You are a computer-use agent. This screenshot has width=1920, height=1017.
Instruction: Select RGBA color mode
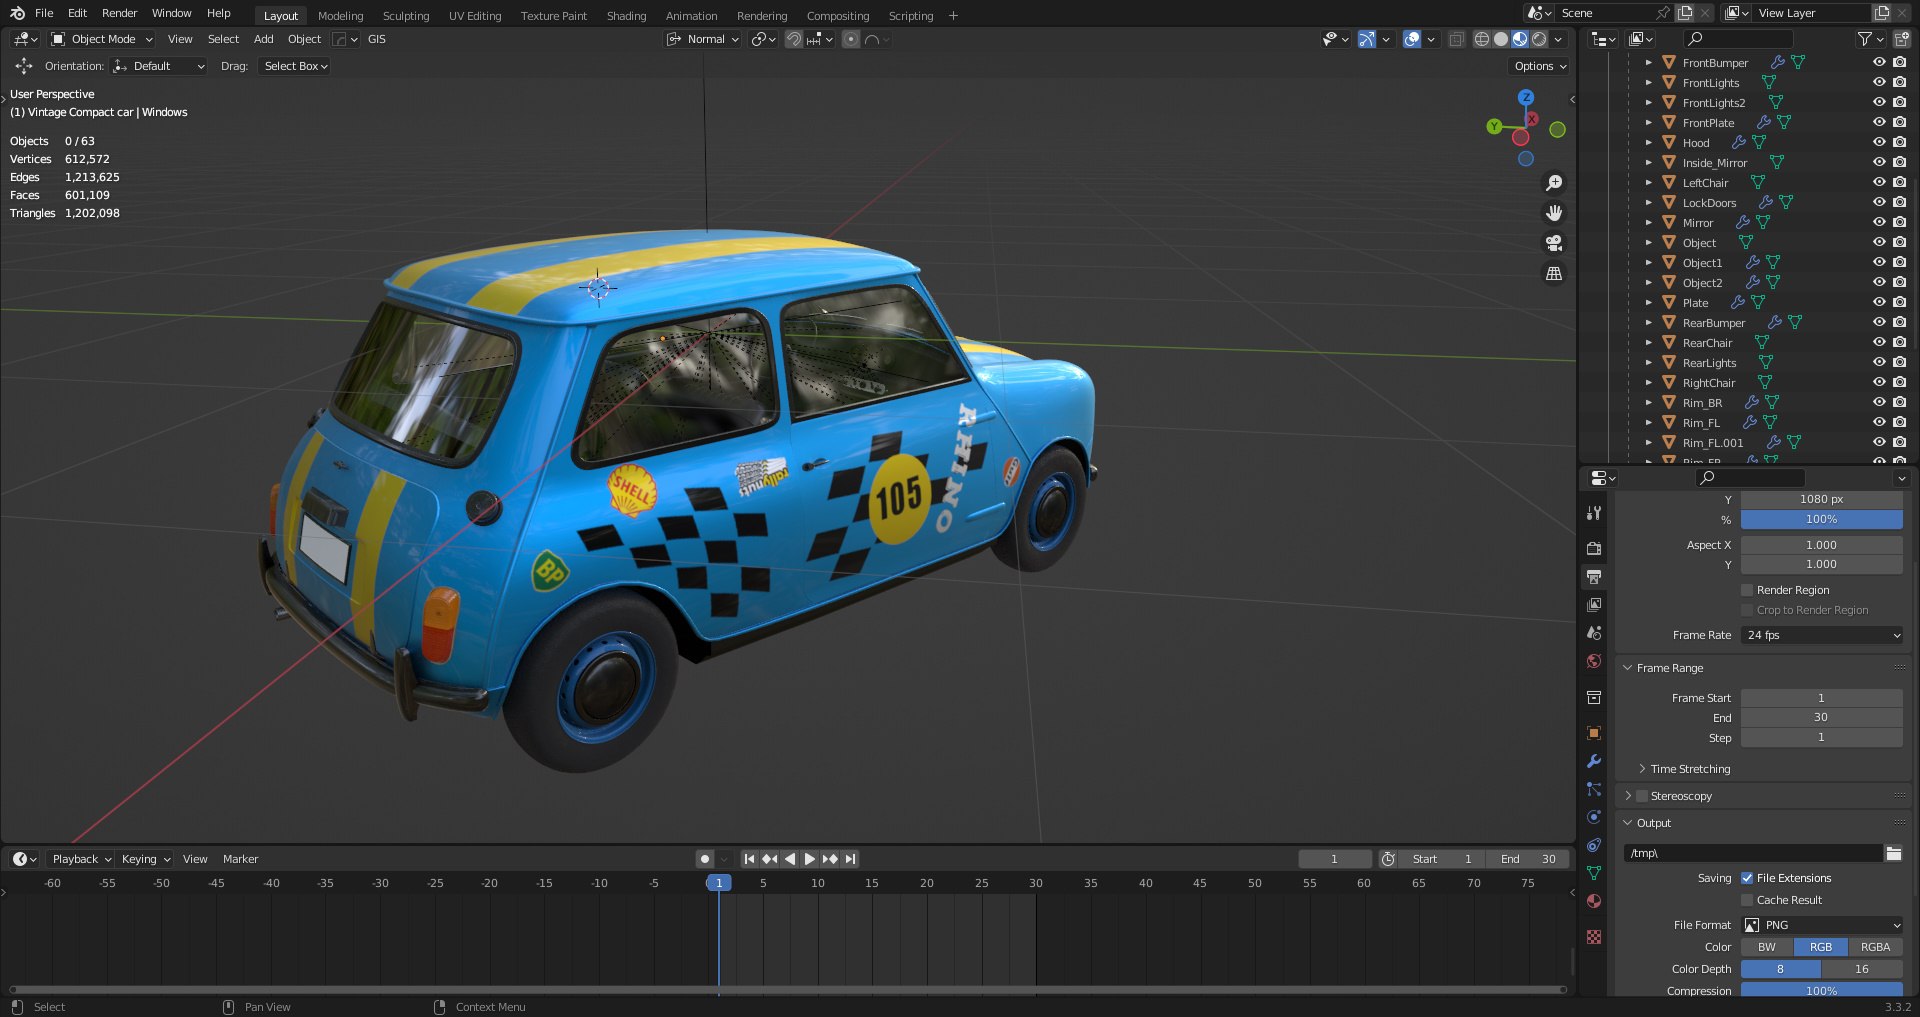[x=1875, y=947]
